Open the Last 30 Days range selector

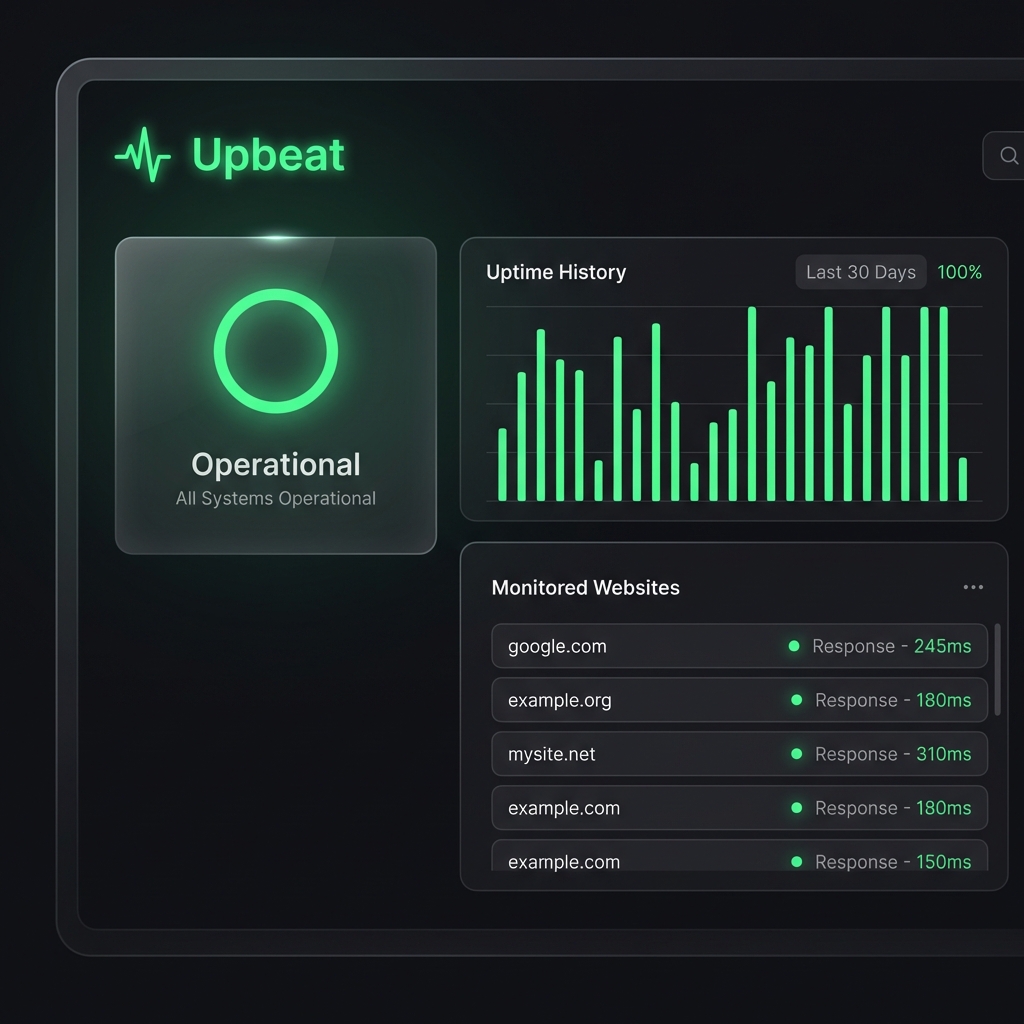pyautogui.click(x=860, y=272)
